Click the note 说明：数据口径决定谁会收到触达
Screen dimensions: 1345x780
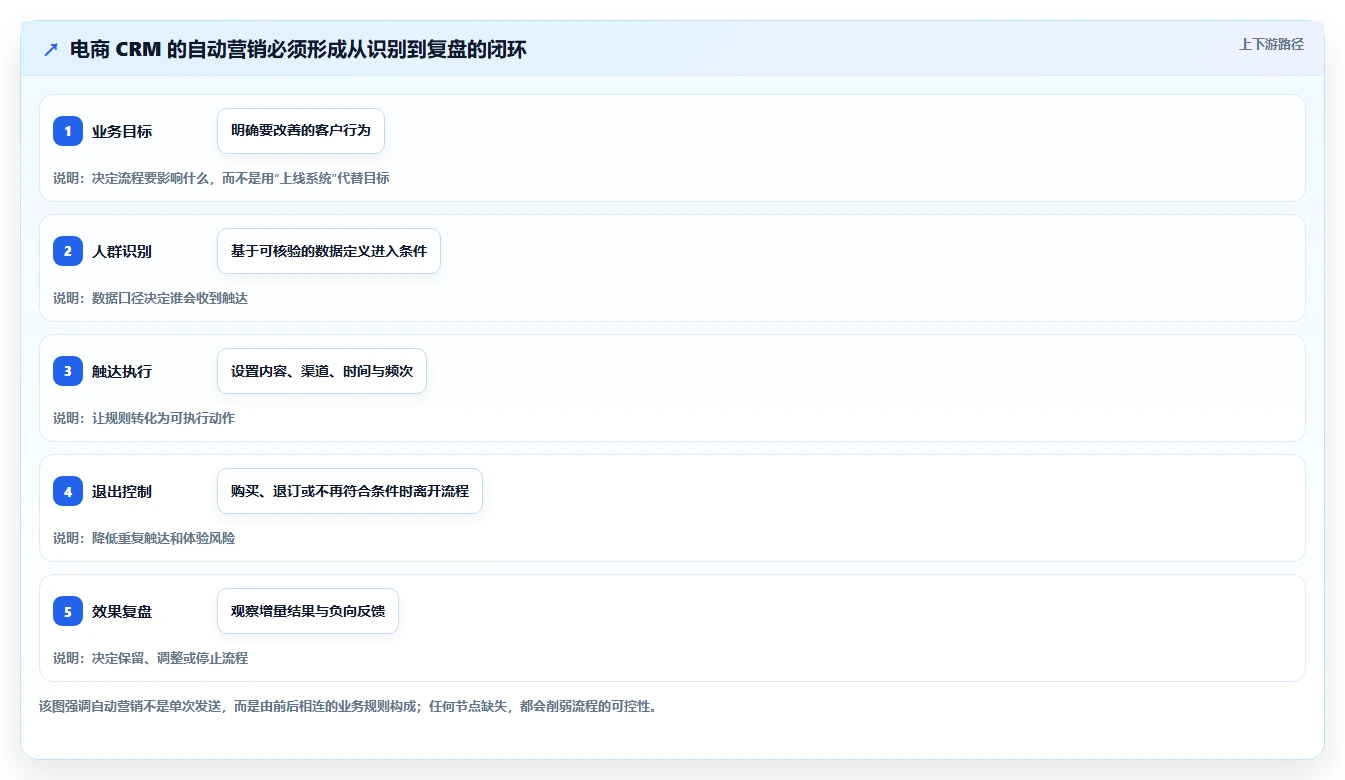pyautogui.click(x=150, y=298)
